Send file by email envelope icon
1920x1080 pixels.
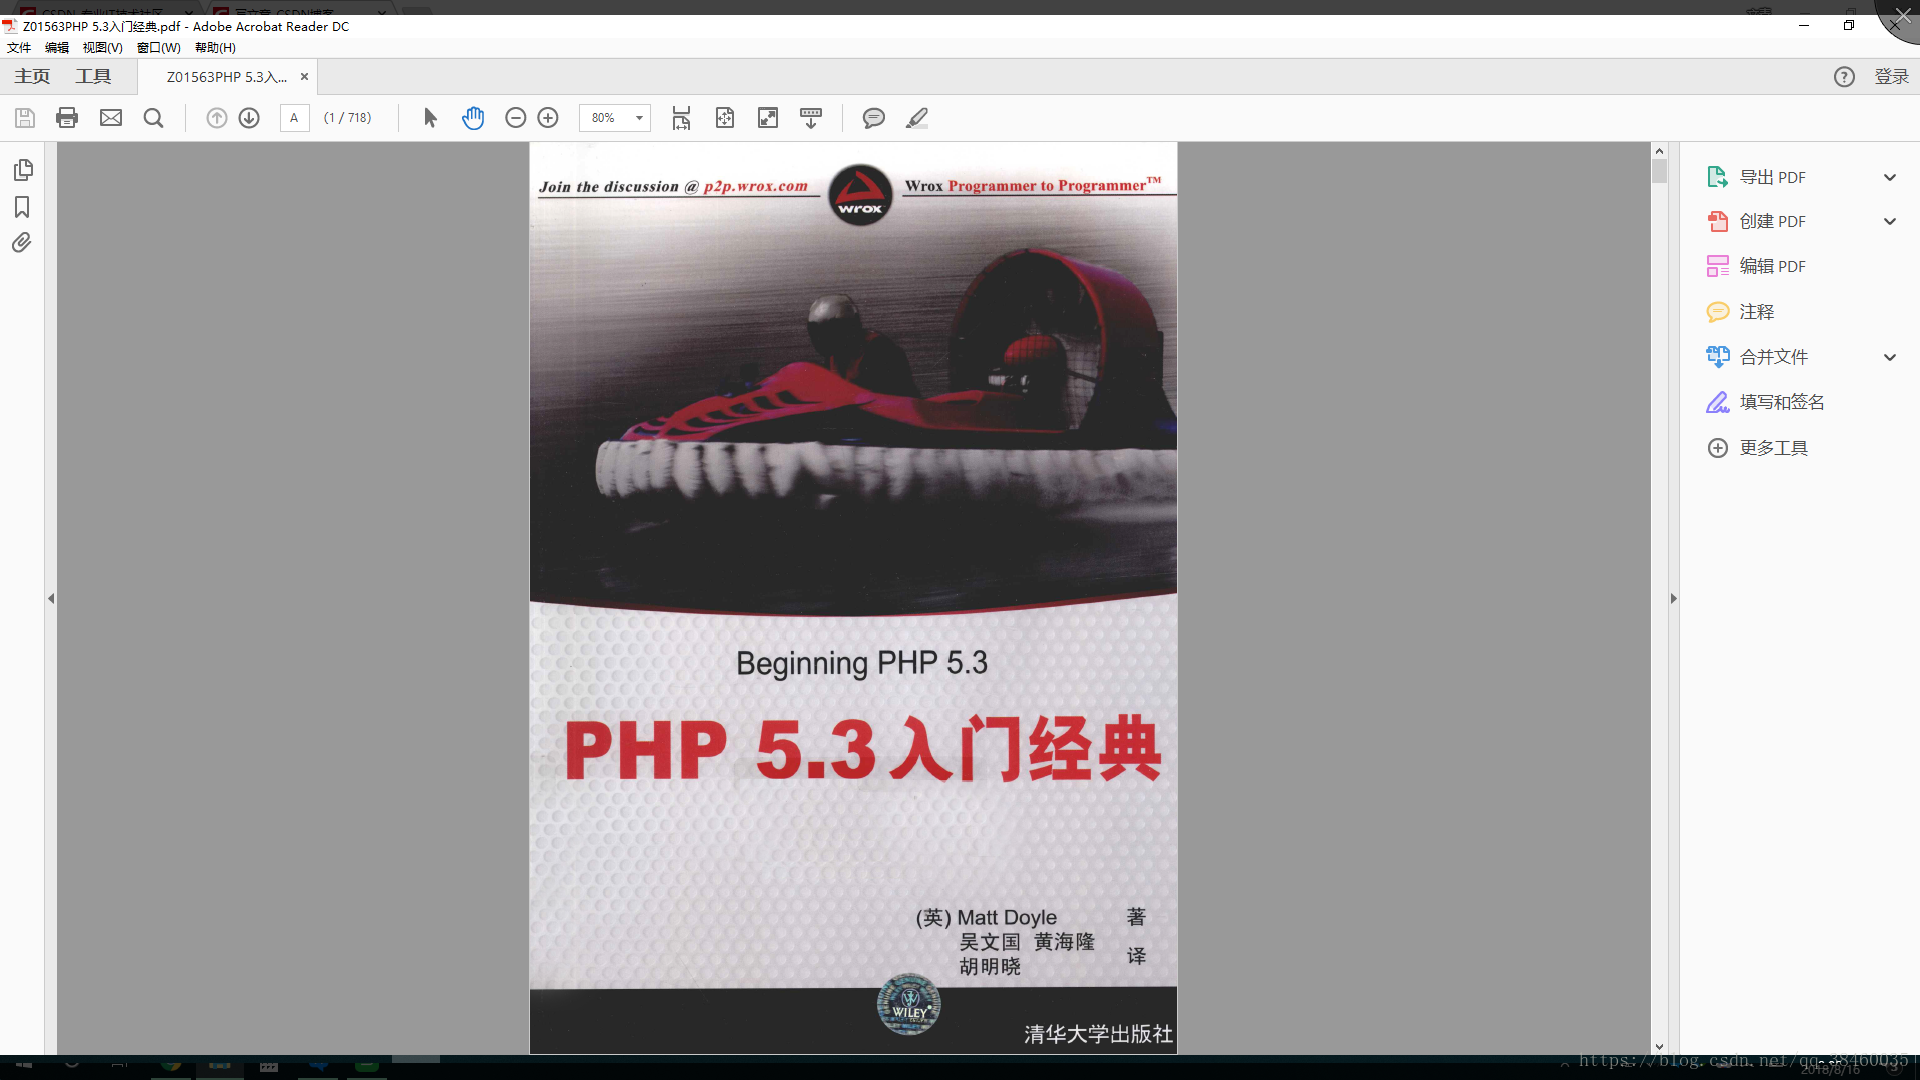(x=111, y=118)
